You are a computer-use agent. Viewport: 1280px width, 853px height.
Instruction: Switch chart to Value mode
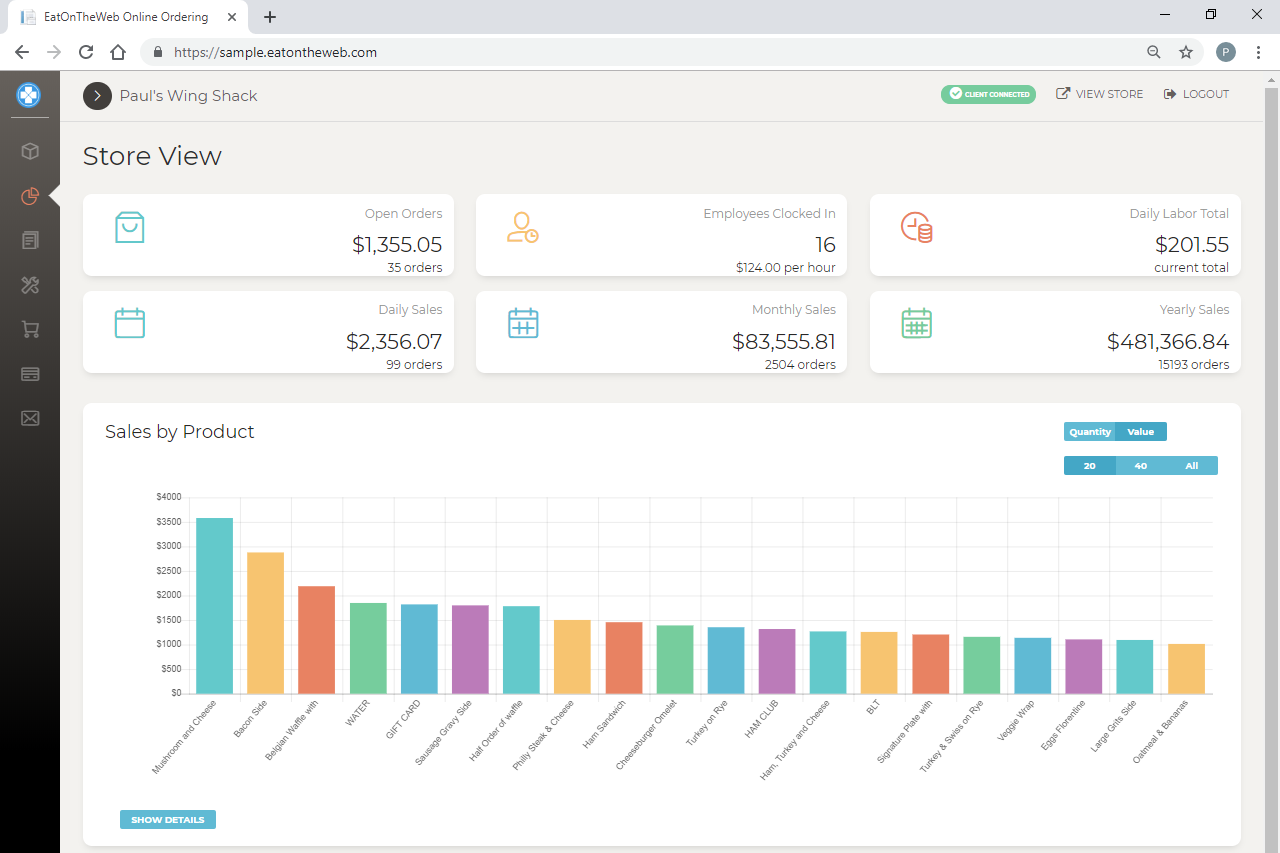tap(1141, 432)
